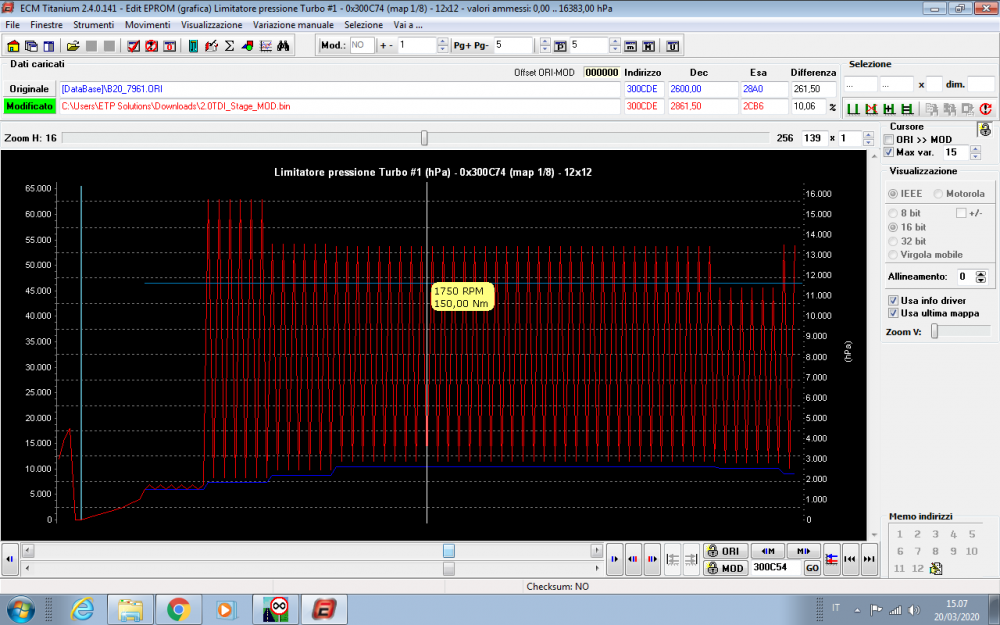Click the red checkmark checksum icon
The height and width of the screenshot is (625, 1000).
pyautogui.click(x=133, y=46)
